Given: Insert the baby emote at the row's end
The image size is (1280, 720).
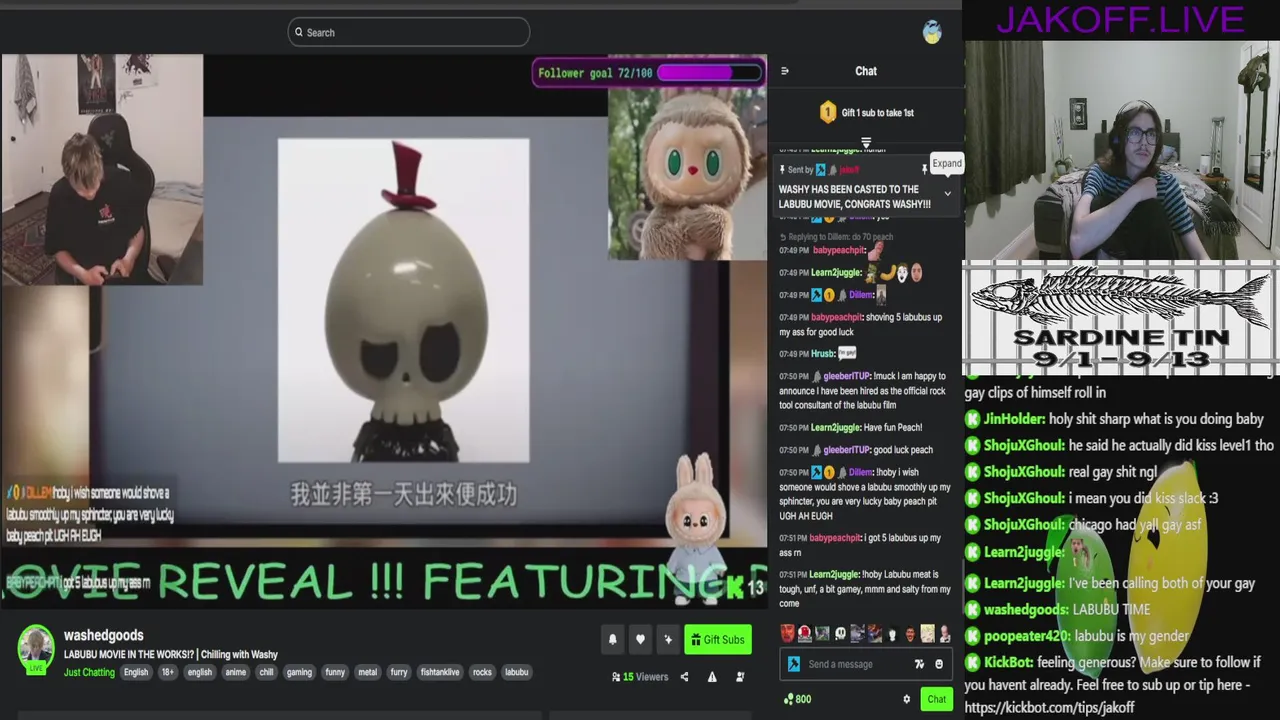Looking at the screenshot, I should tap(945, 633).
